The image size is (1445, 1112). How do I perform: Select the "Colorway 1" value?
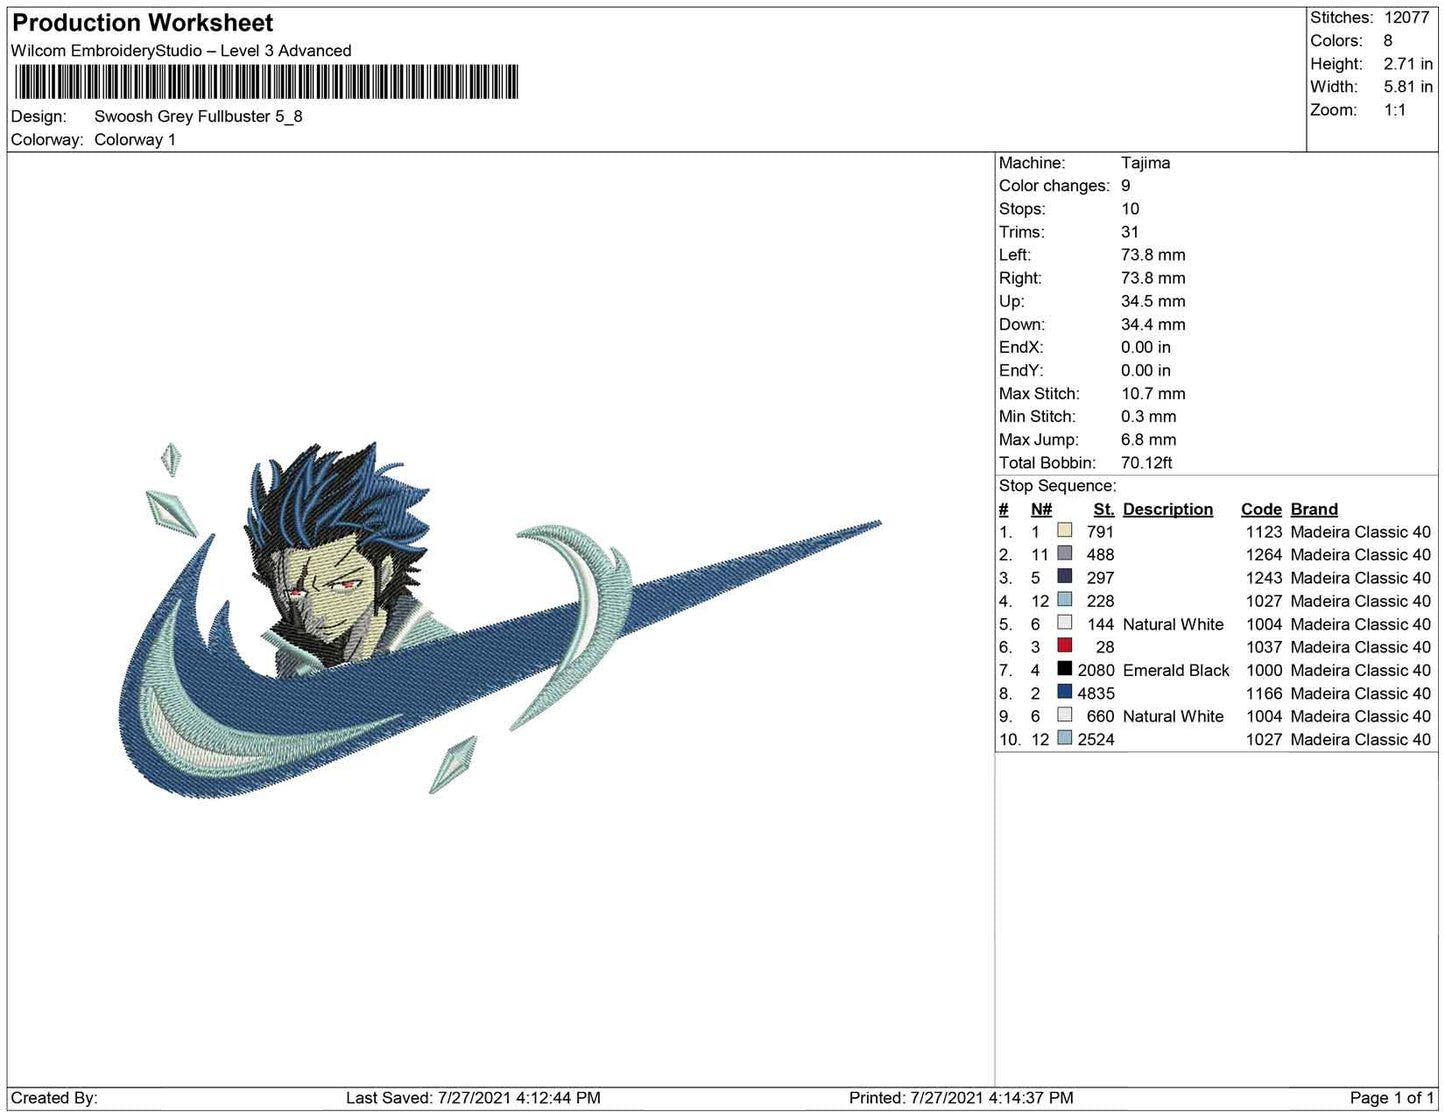pyautogui.click(x=135, y=140)
